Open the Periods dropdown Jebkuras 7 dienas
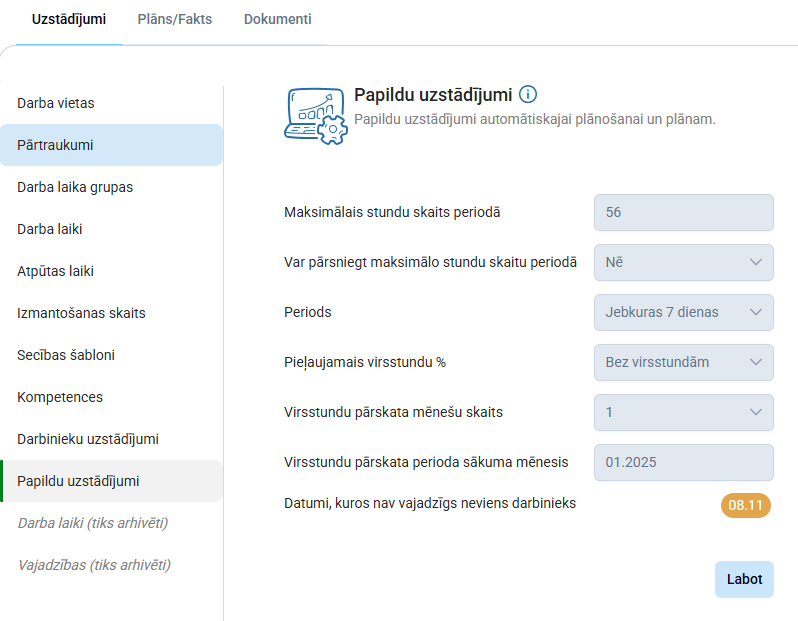Image resolution: width=798 pixels, height=621 pixels. tap(683, 312)
